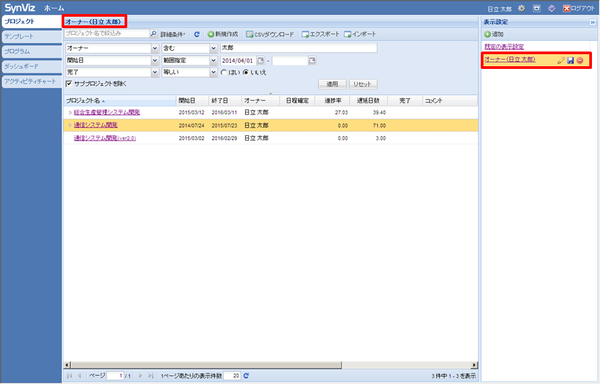Collapse the 表示設定 panel with double-arrow
Image resolution: width=600 pixels, height=384 pixels.
click(593, 22)
